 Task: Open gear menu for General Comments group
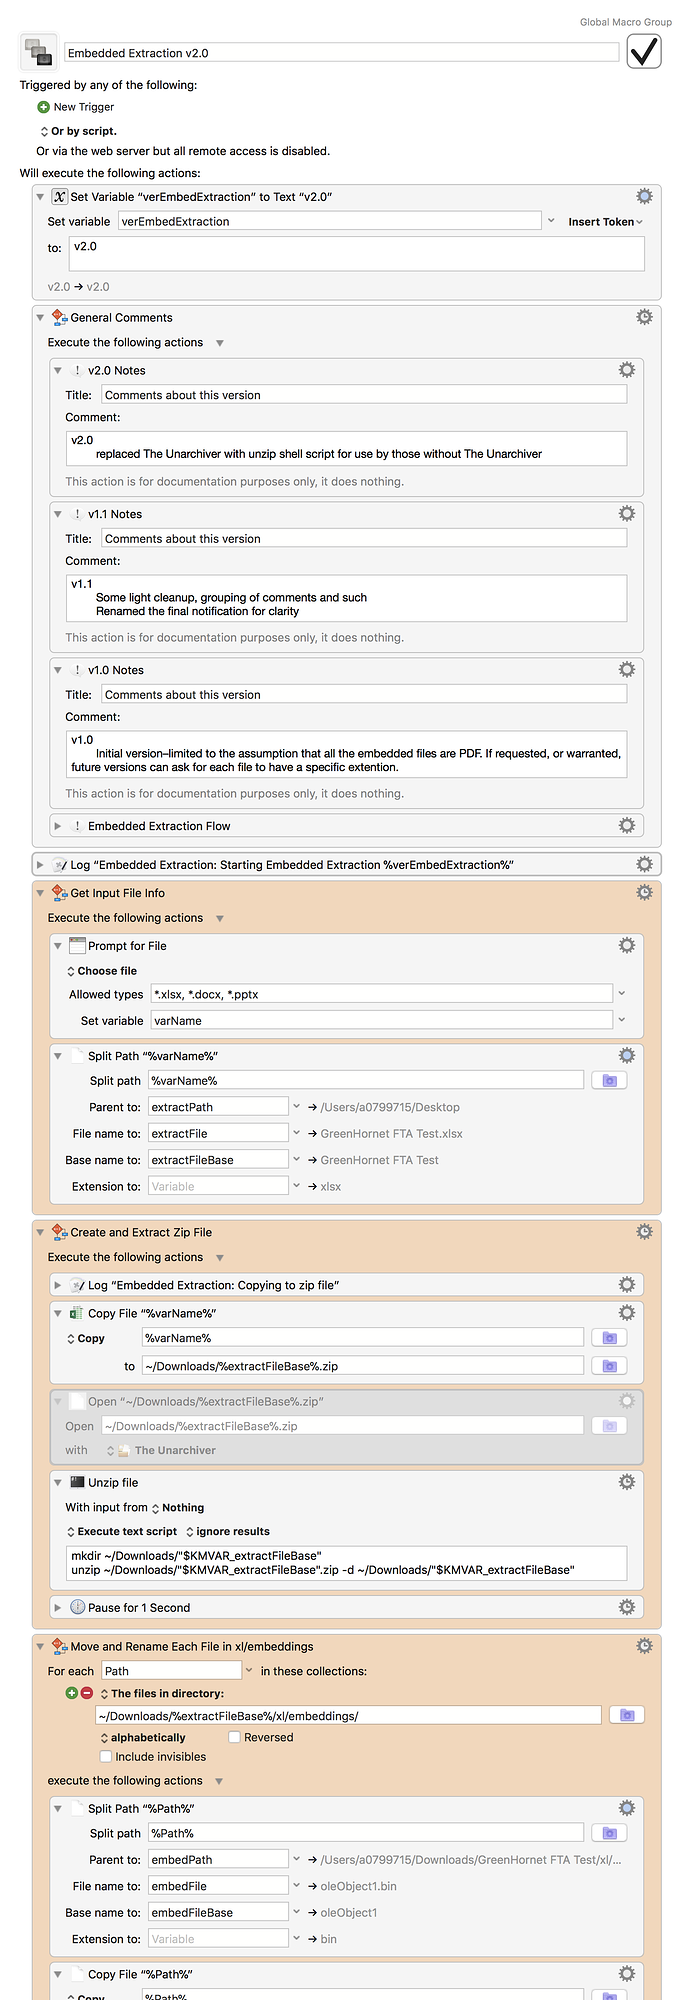coord(644,316)
